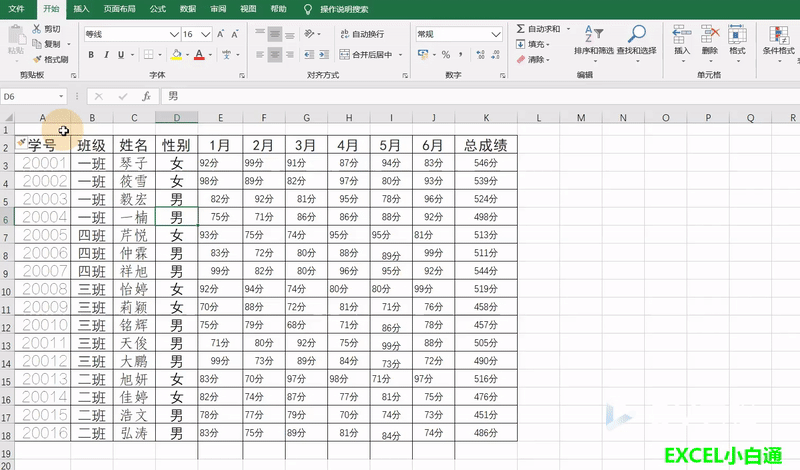The width and height of the screenshot is (800, 470).
Task: Switch to the View (视图) tab
Action: tap(248, 9)
